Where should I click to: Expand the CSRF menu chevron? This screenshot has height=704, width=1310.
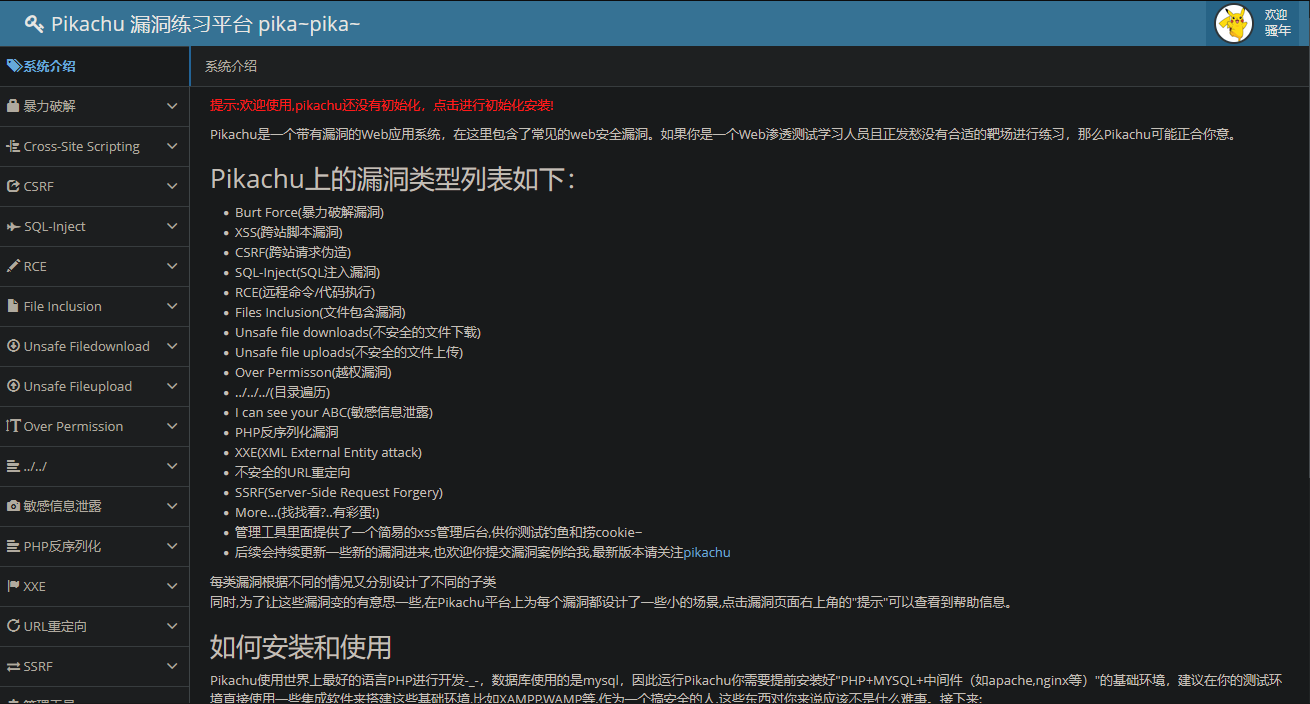click(x=170, y=186)
